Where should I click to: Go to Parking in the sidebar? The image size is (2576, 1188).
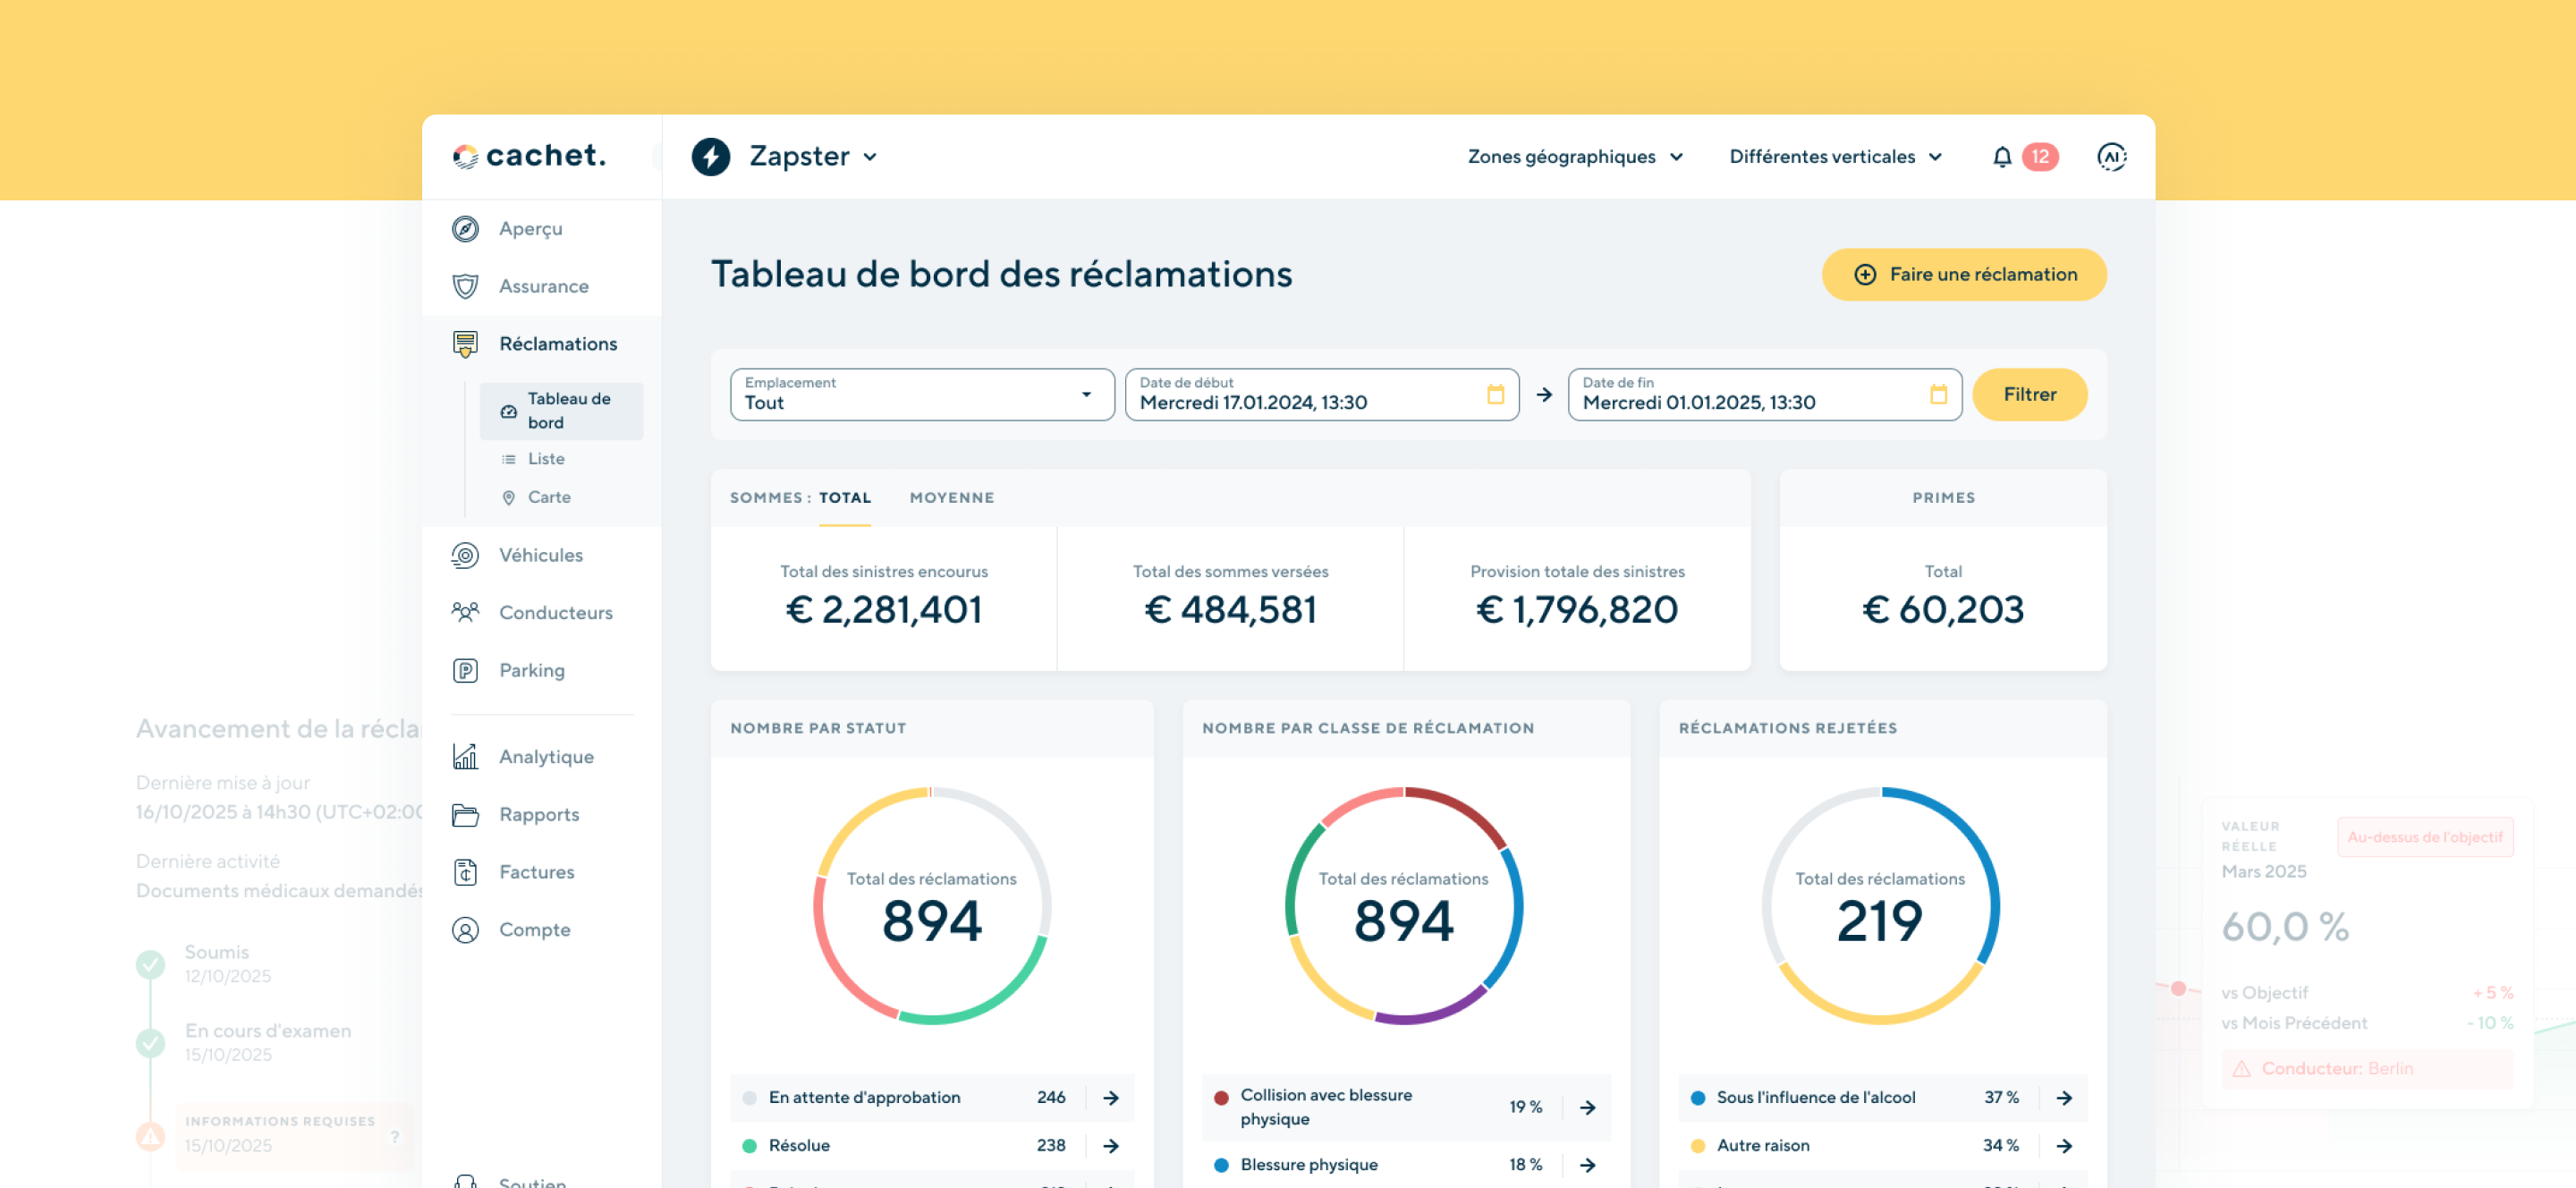[531, 670]
